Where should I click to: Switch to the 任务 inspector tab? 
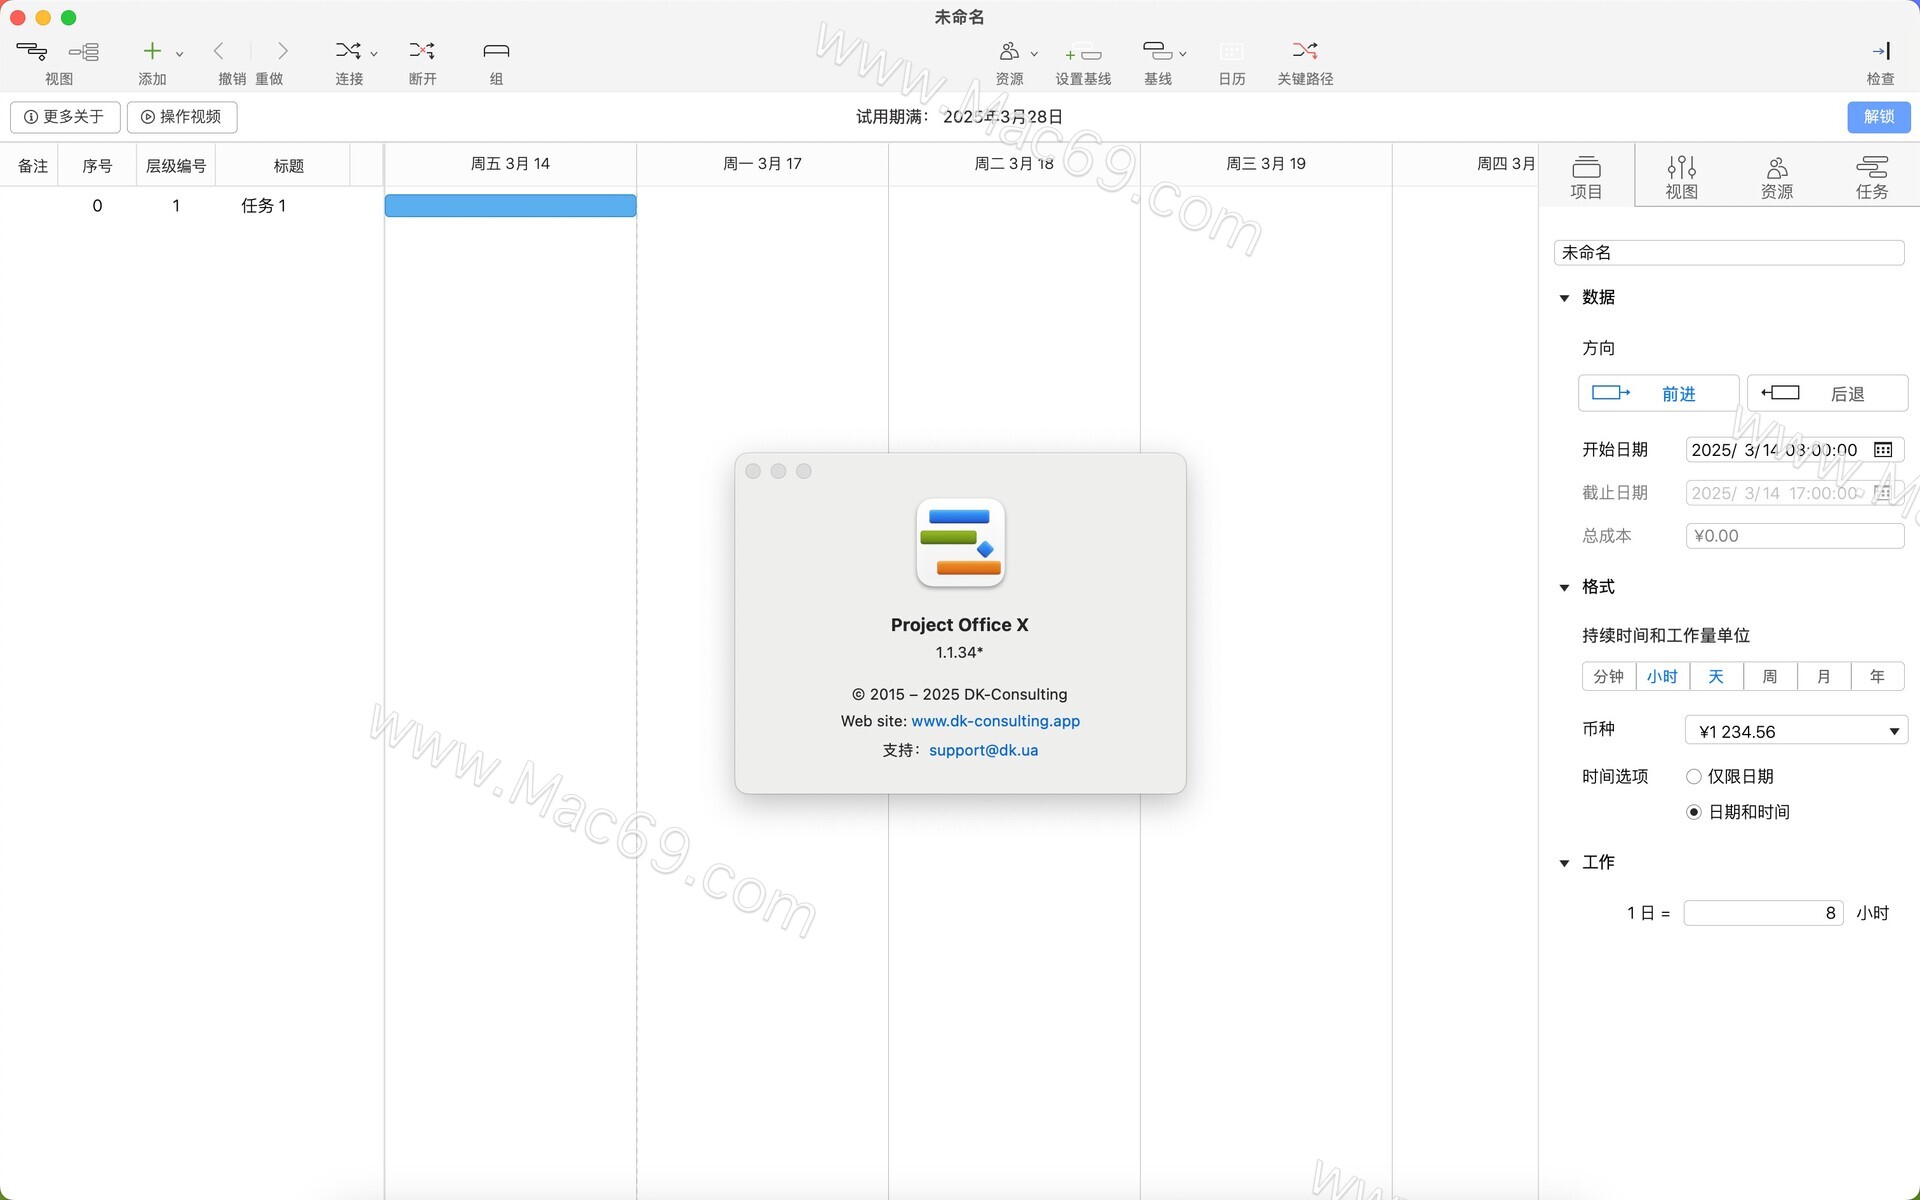click(1872, 177)
